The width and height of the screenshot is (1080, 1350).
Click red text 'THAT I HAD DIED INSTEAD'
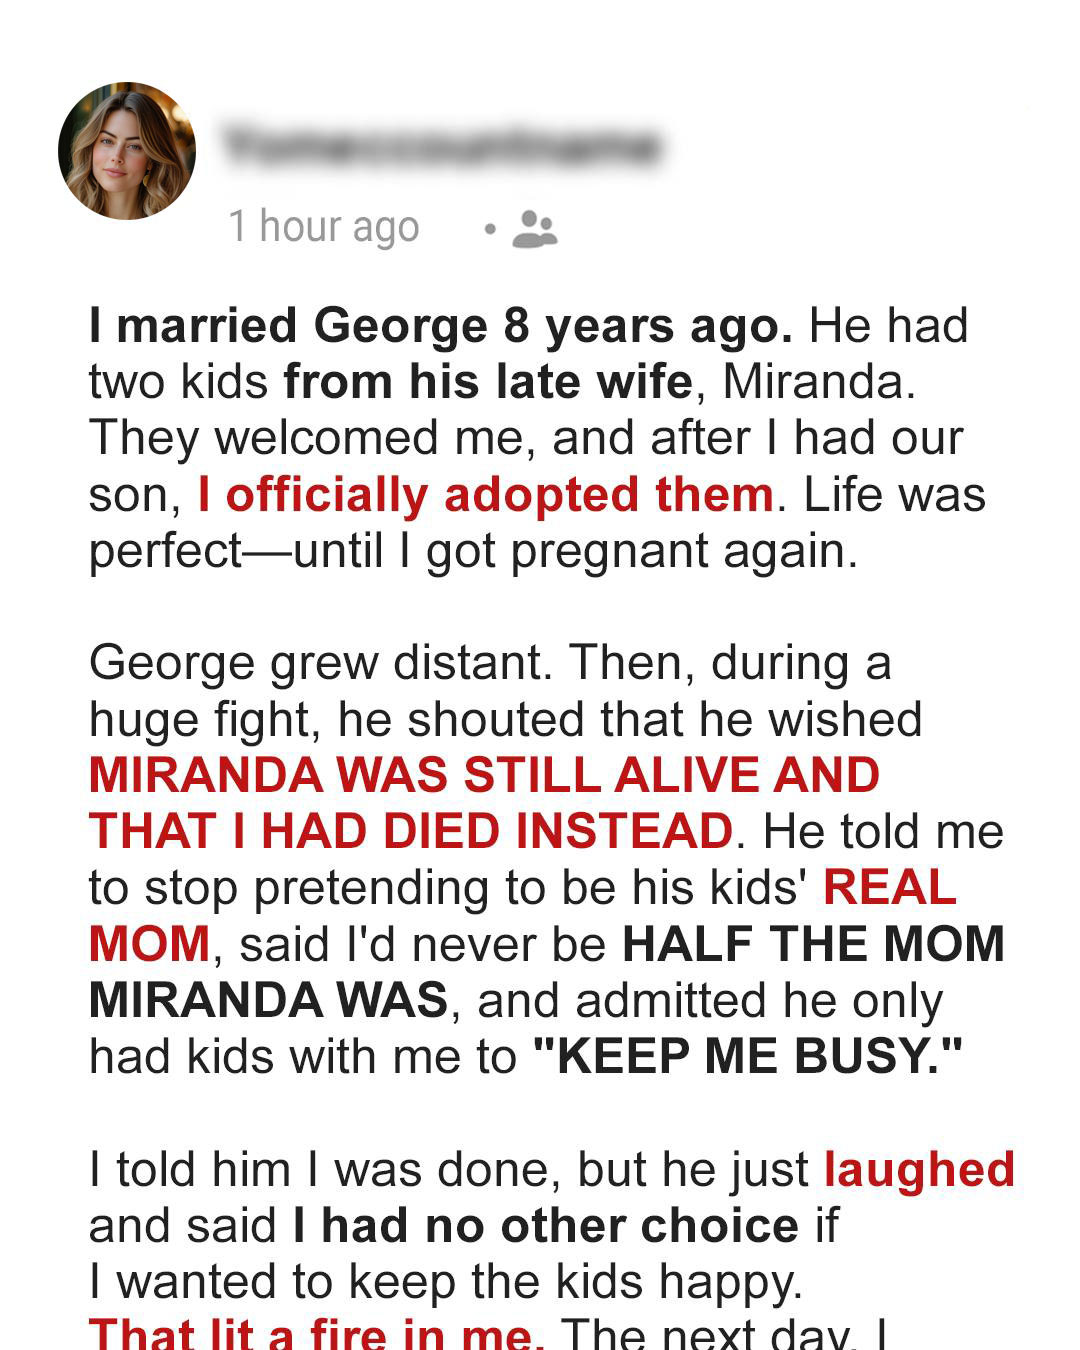[x=411, y=831]
